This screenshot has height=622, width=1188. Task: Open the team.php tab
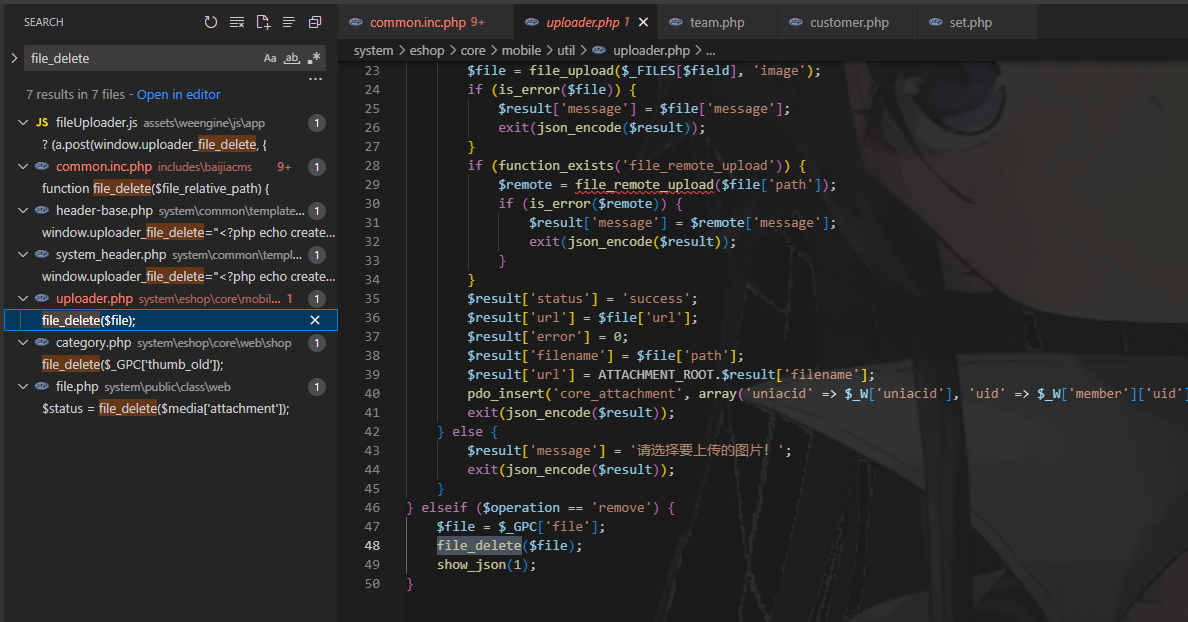click(719, 22)
